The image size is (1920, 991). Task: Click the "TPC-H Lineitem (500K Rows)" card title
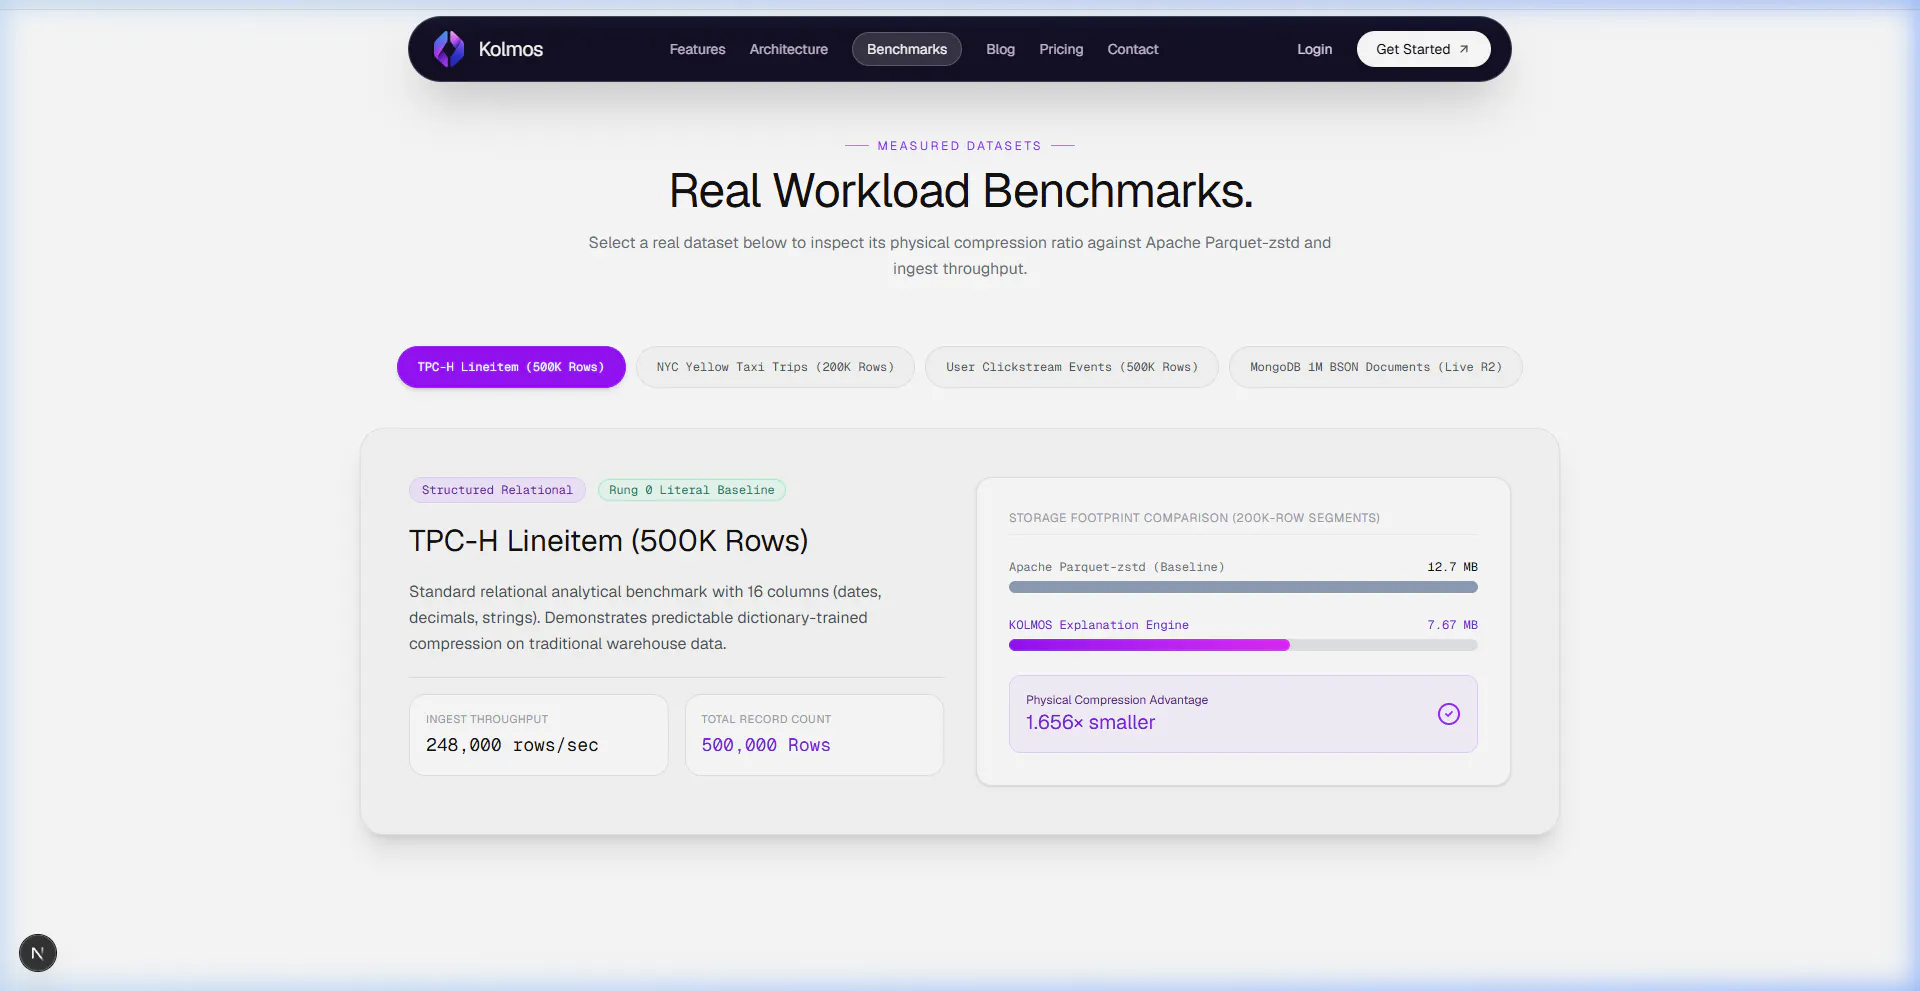608,541
